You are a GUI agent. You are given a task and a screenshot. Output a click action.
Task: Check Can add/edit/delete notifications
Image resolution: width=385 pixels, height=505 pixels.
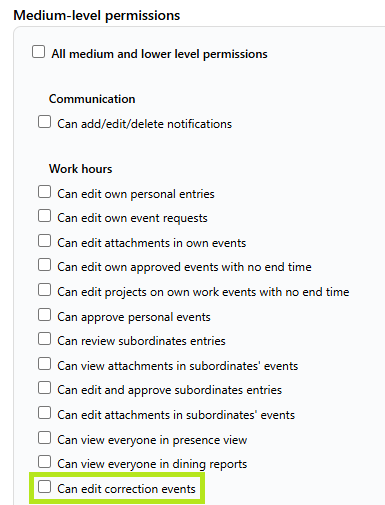[x=44, y=122]
